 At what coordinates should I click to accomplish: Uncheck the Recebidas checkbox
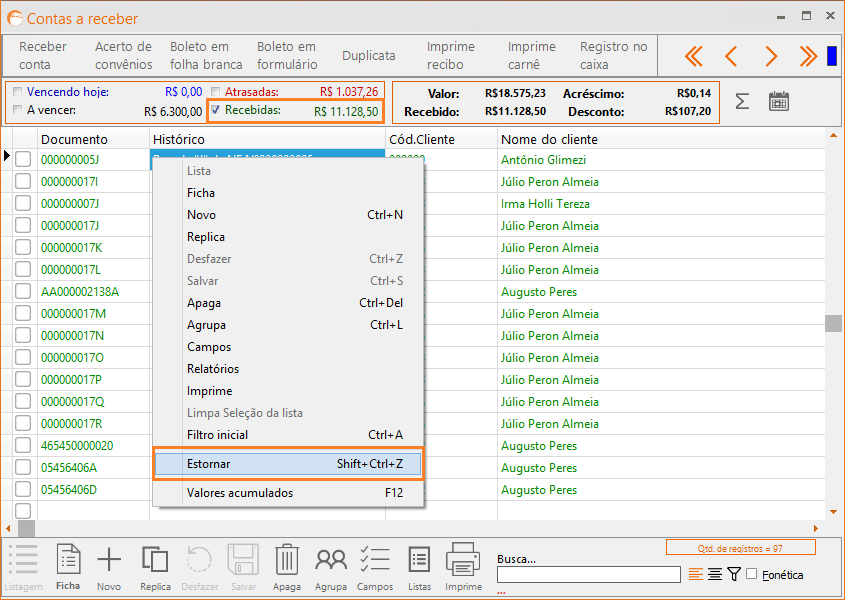click(x=216, y=110)
